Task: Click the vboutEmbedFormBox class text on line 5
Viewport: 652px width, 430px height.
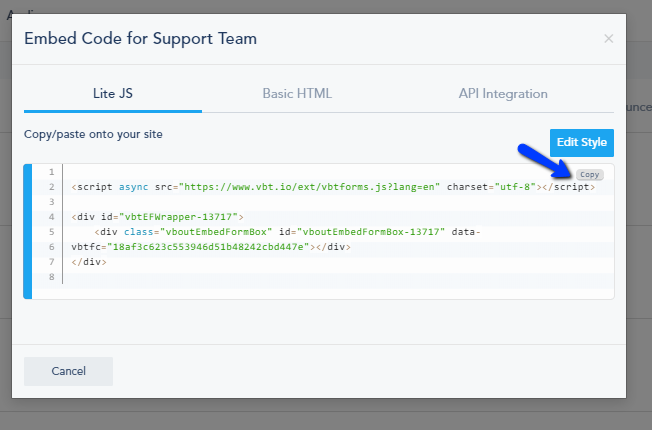Action: [216, 232]
